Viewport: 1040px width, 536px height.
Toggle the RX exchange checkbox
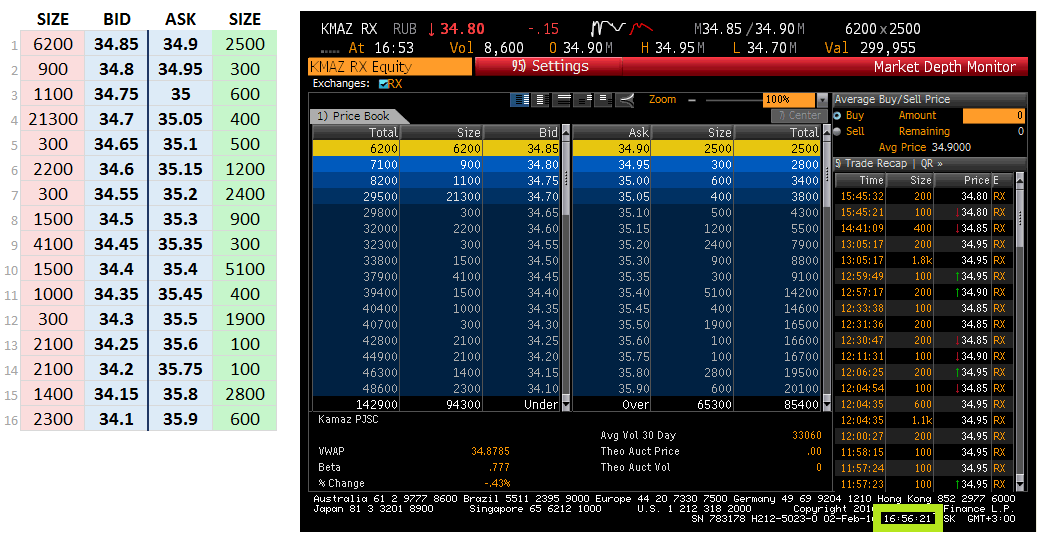tap(383, 84)
